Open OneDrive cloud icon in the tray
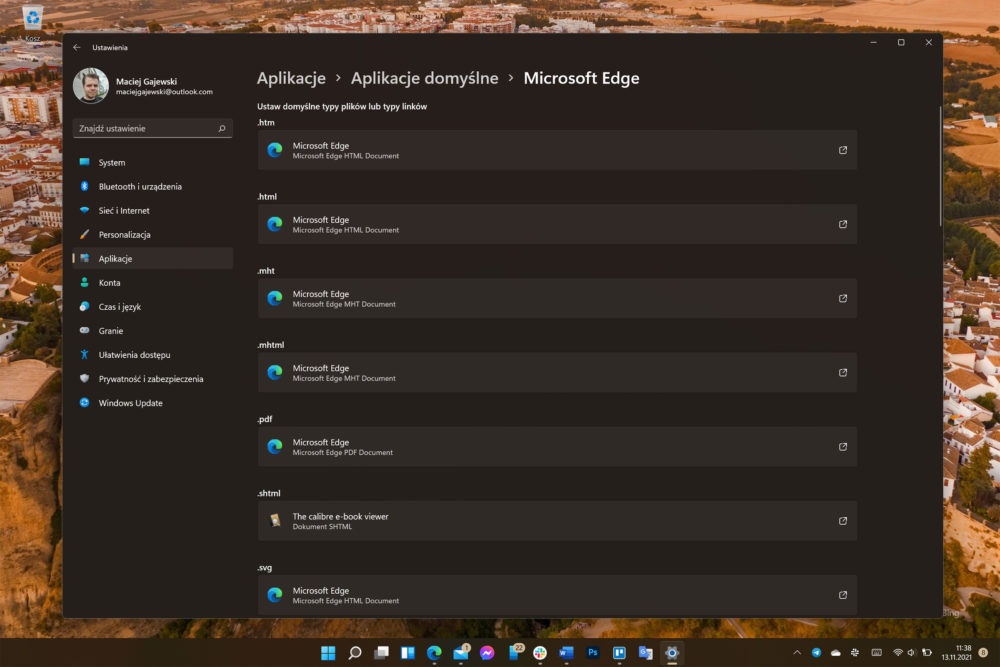The image size is (1000, 667). [835, 652]
